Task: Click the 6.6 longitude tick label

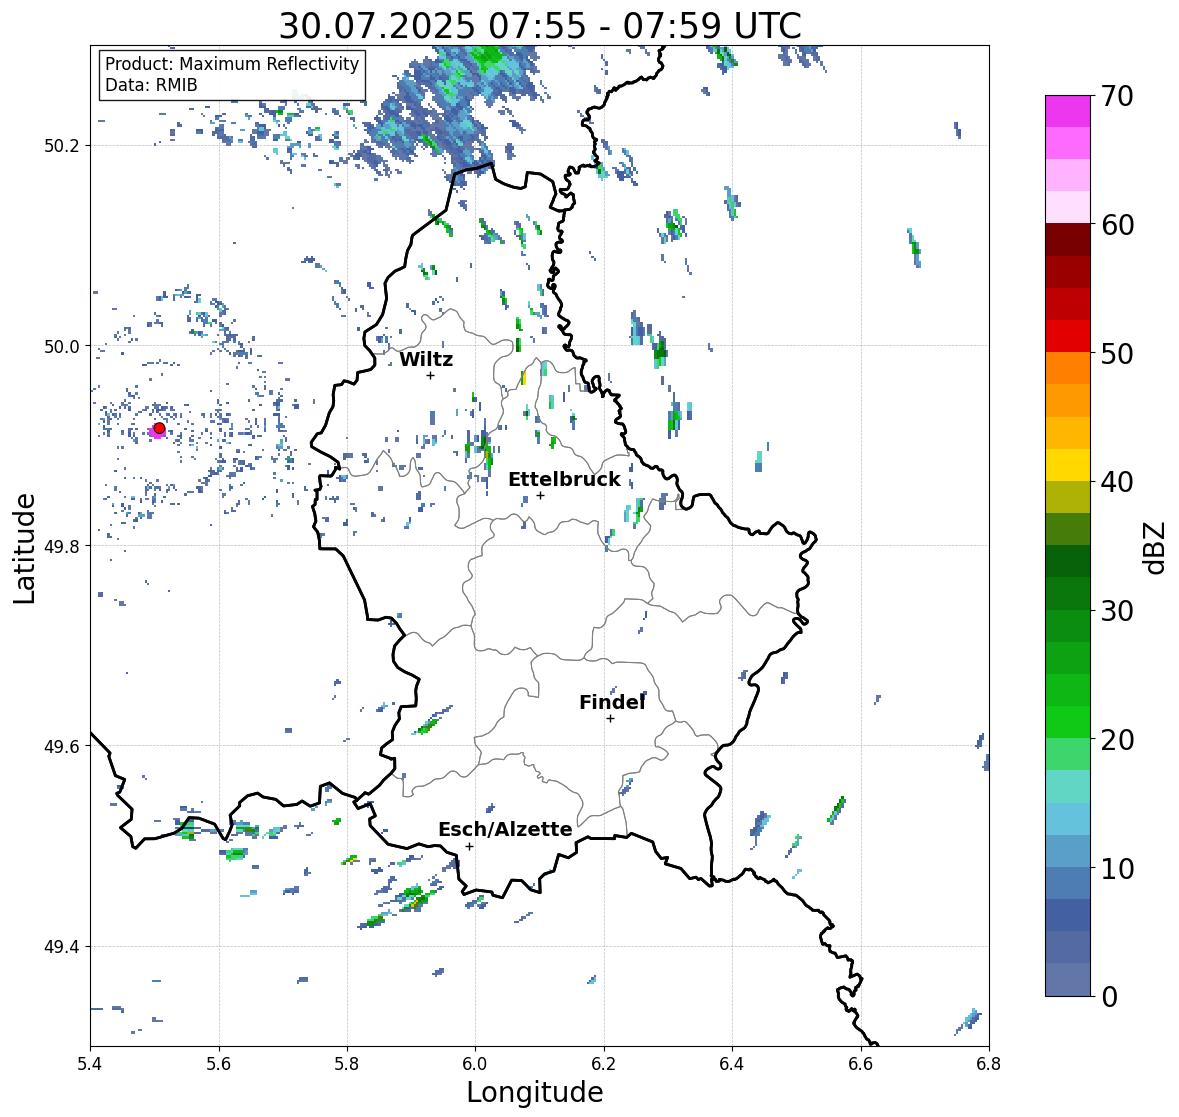Action: pos(861,1064)
